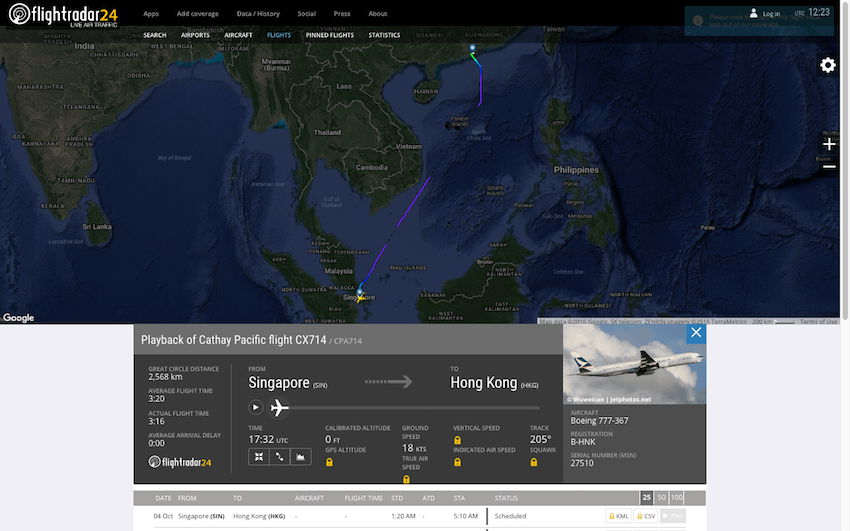The width and height of the screenshot is (850, 531).
Task: Click the Flightradar24 logo in playback panel
Action: tap(179, 462)
